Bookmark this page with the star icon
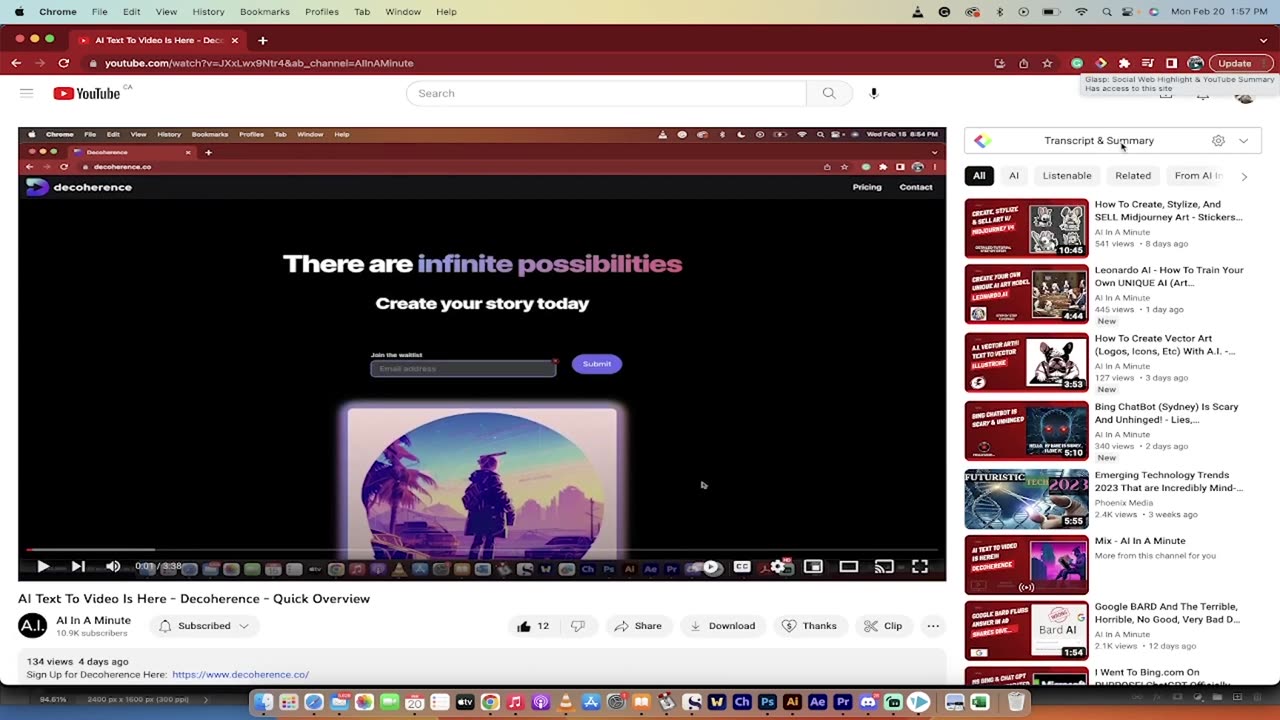 (1047, 63)
